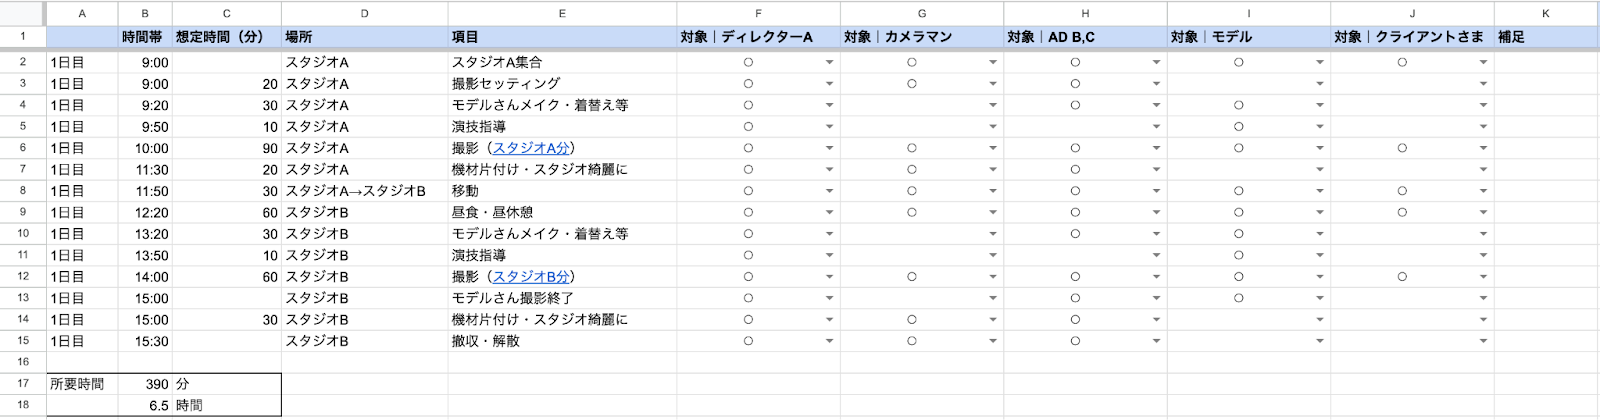Expand AD B,C dropdown arrow in row 15
Screen dimensions: 1600x420
(x=1156, y=342)
